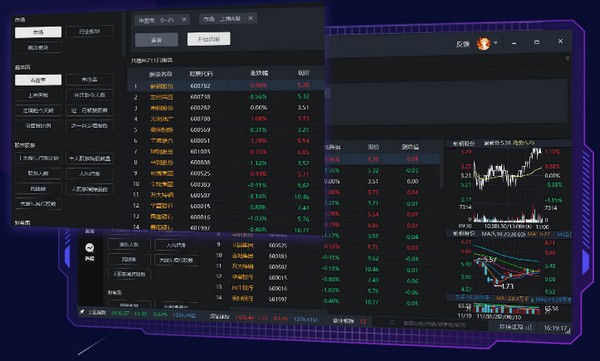Select stock 600738 in the front screener list

pyautogui.click(x=226, y=97)
